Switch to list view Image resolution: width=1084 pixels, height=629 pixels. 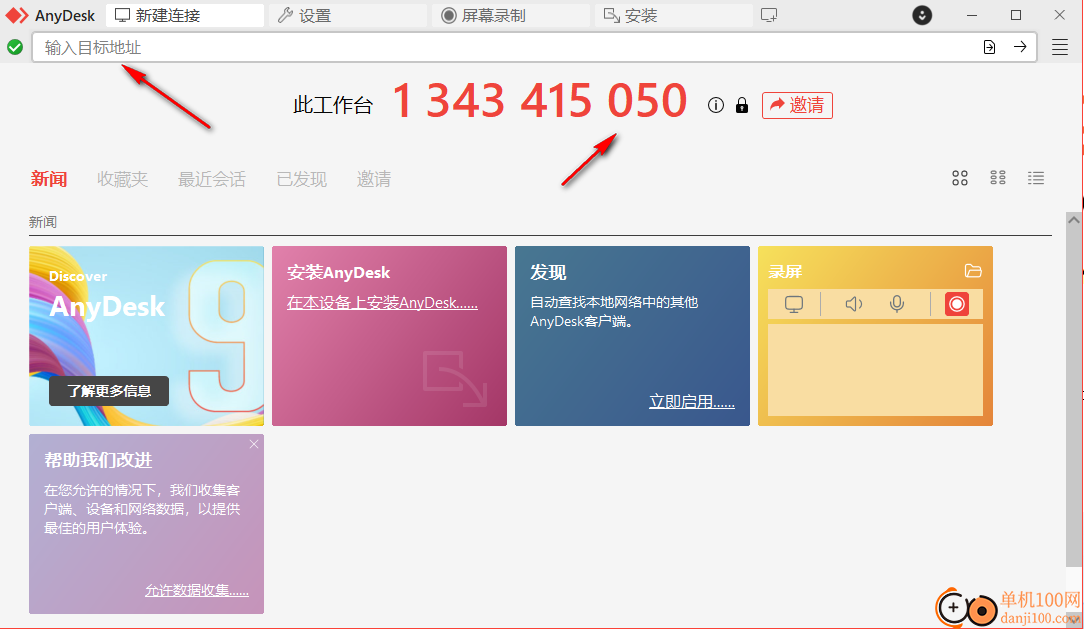click(x=1036, y=178)
